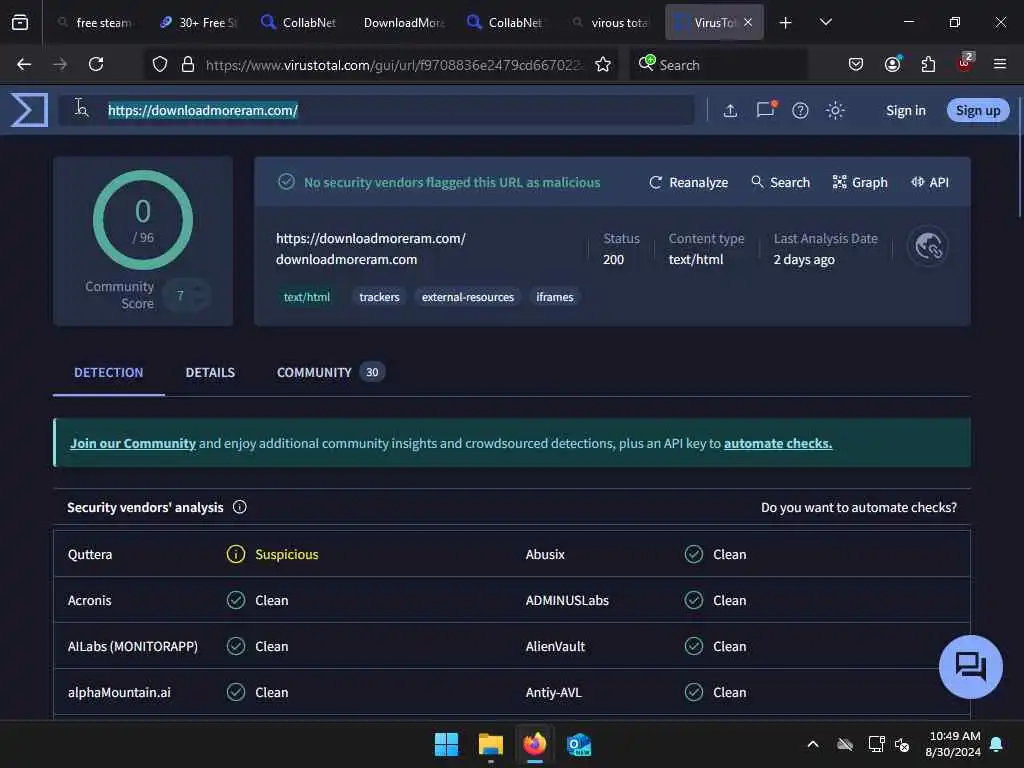This screenshot has width=1024, height=768.
Task: Click the red uBlock extension icon
Action: click(965, 63)
